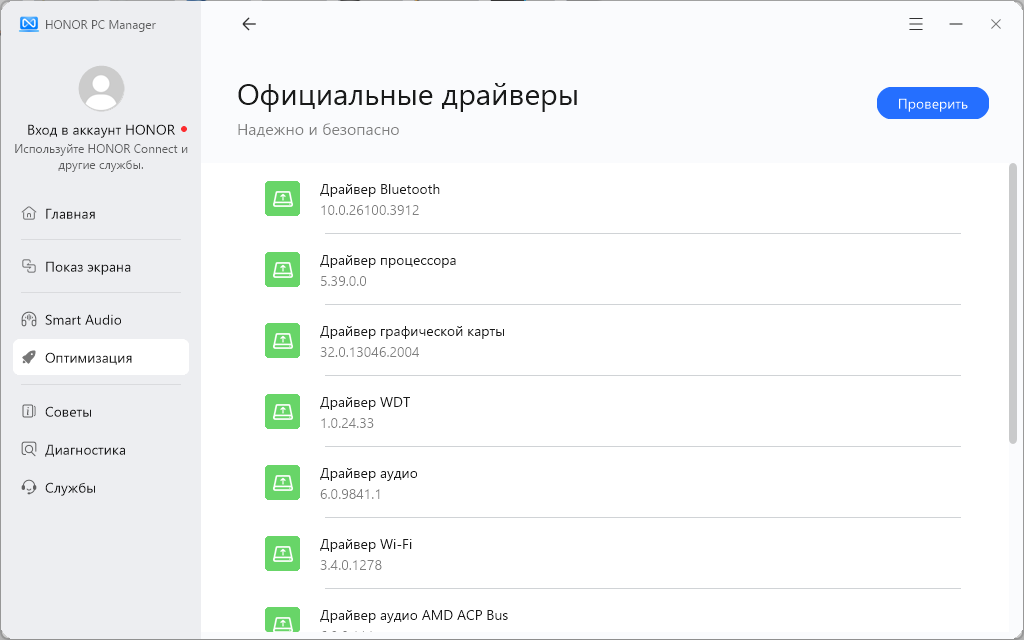Click the HONOR PC Manager logo
This screenshot has height=640, width=1024.
(x=29, y=24)
